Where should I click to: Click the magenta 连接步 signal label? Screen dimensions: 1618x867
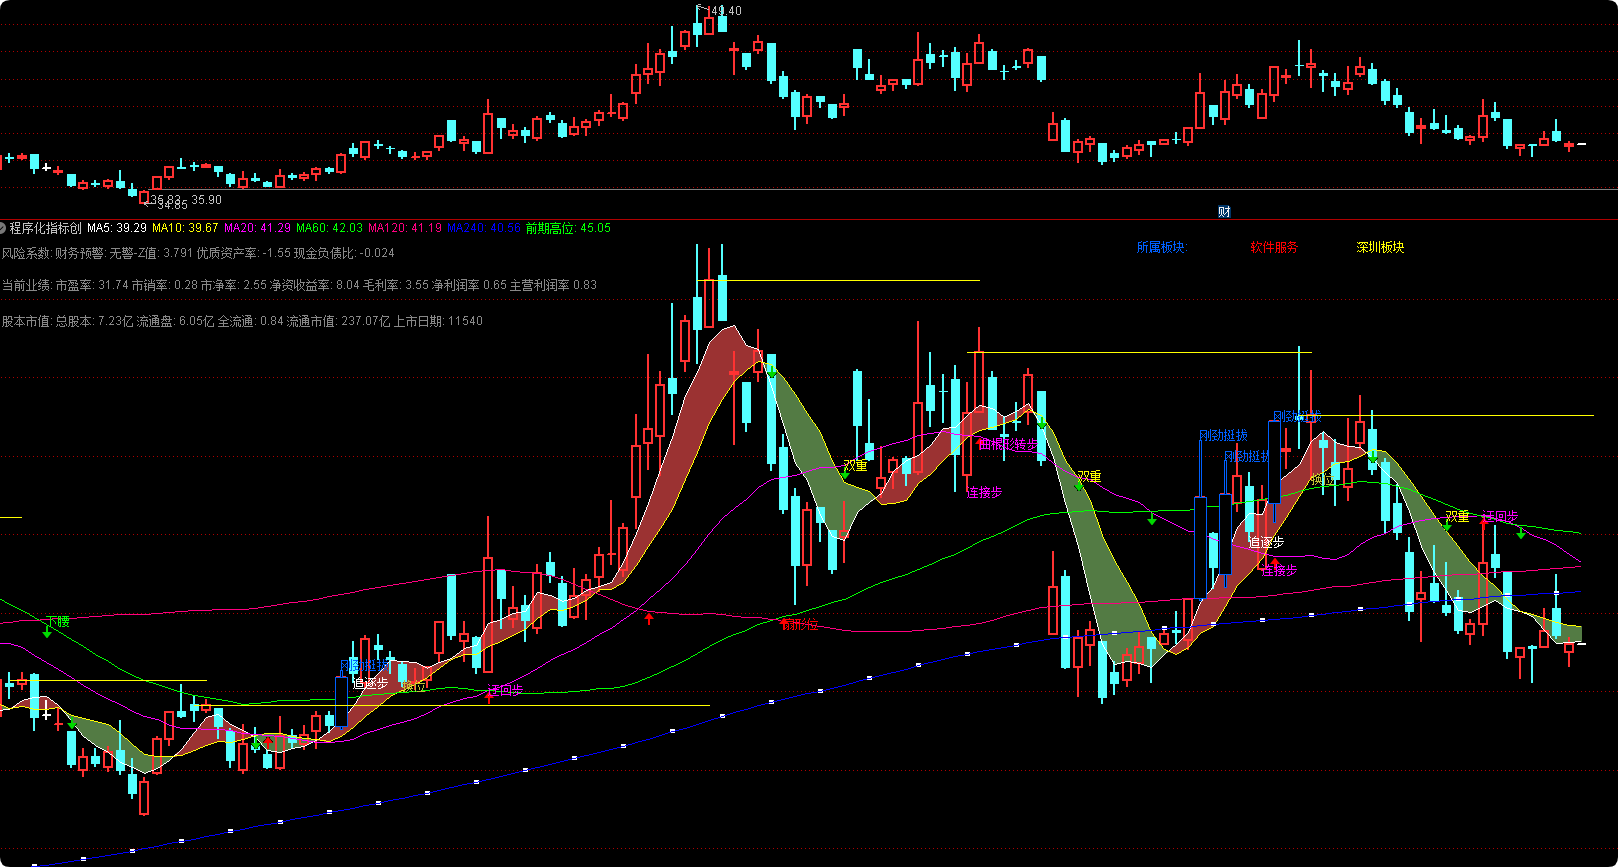[x=984, y=492]
